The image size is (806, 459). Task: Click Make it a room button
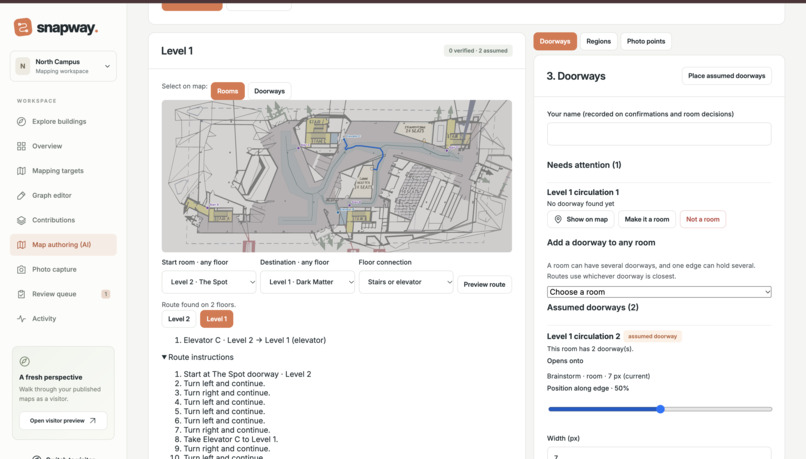647,219
